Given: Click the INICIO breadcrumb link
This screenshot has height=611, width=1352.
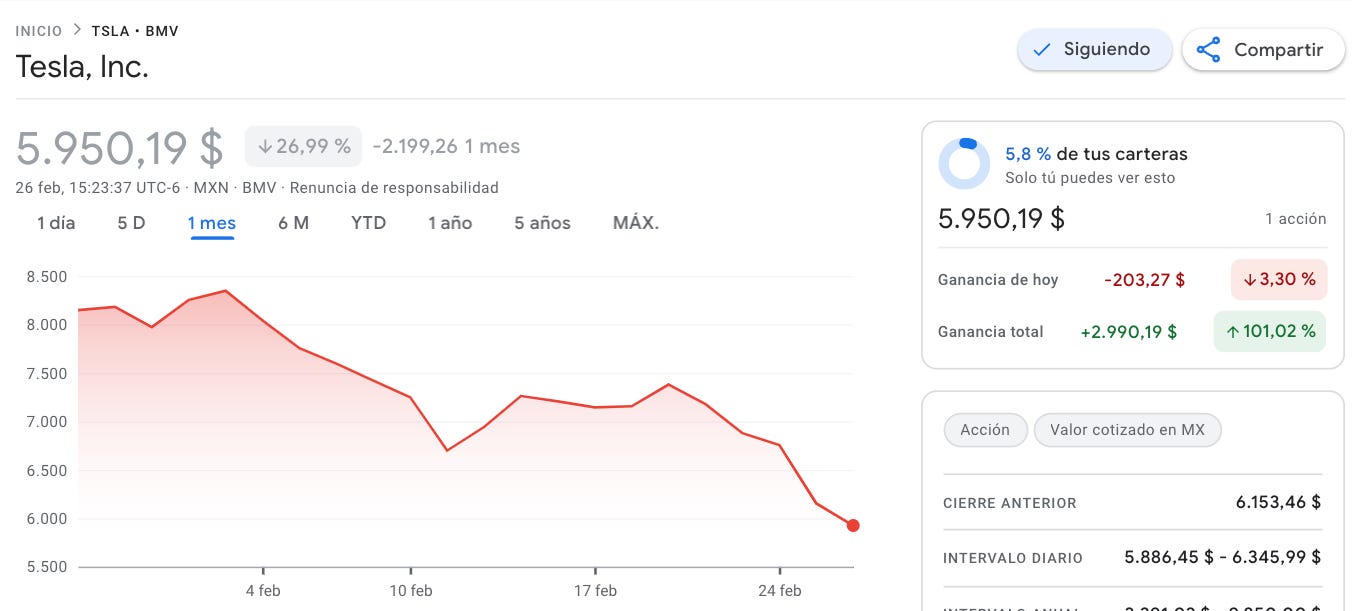Looking at the screenshot, I should [39, 31].
